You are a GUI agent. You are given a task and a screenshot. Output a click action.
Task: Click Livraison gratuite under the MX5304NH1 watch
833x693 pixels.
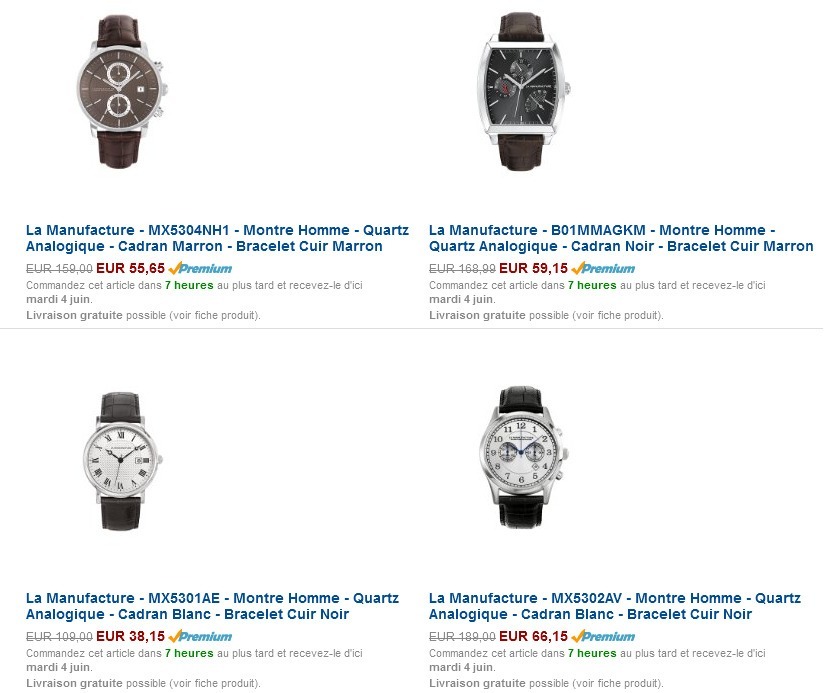[74, 315]
